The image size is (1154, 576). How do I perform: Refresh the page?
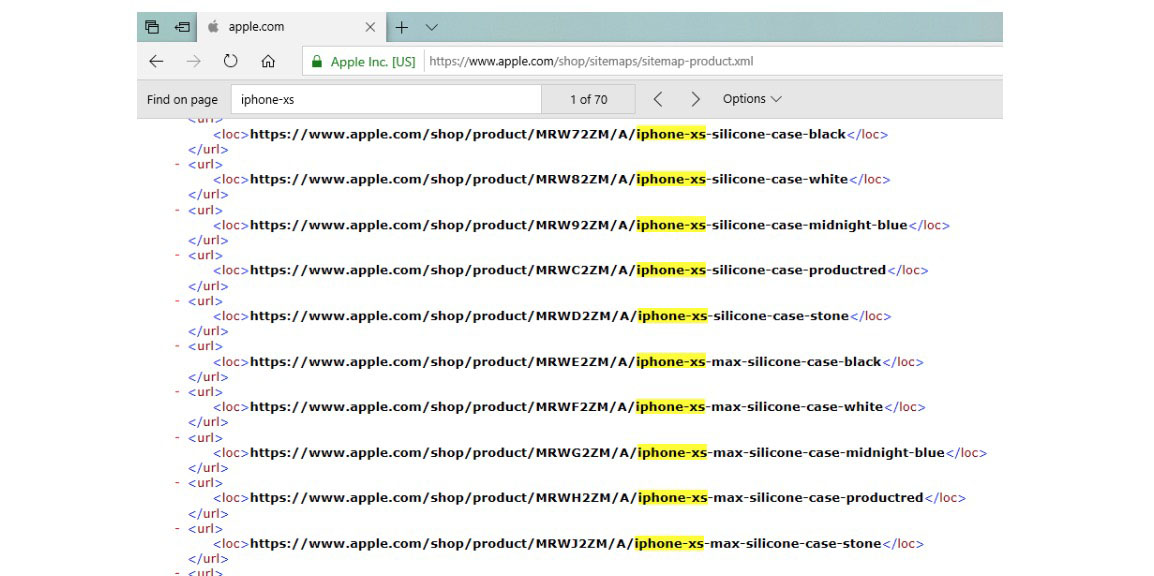(x=231, y=61)
